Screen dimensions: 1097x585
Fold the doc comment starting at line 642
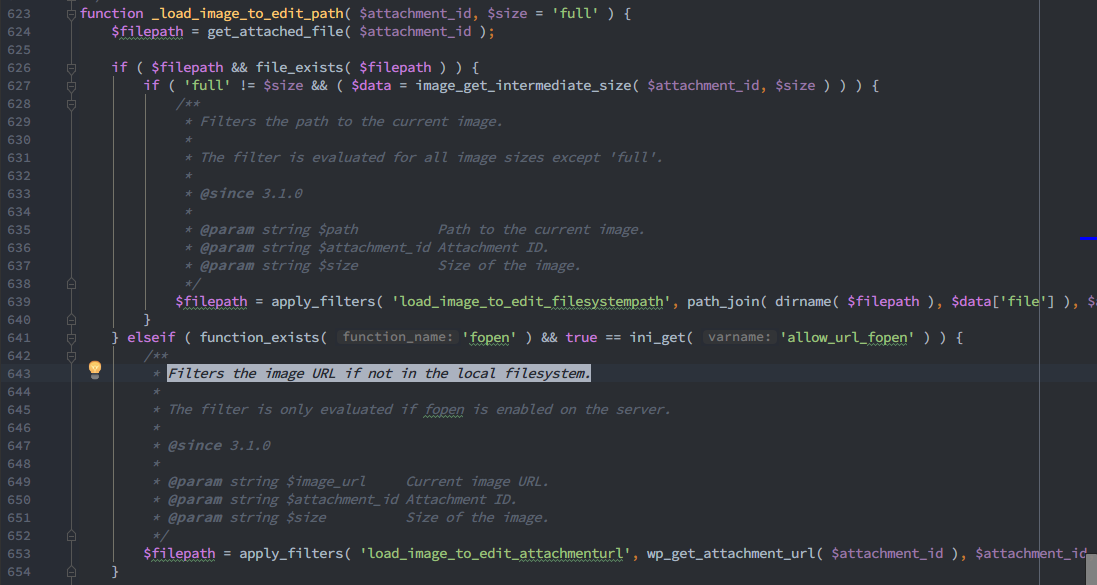71,356
